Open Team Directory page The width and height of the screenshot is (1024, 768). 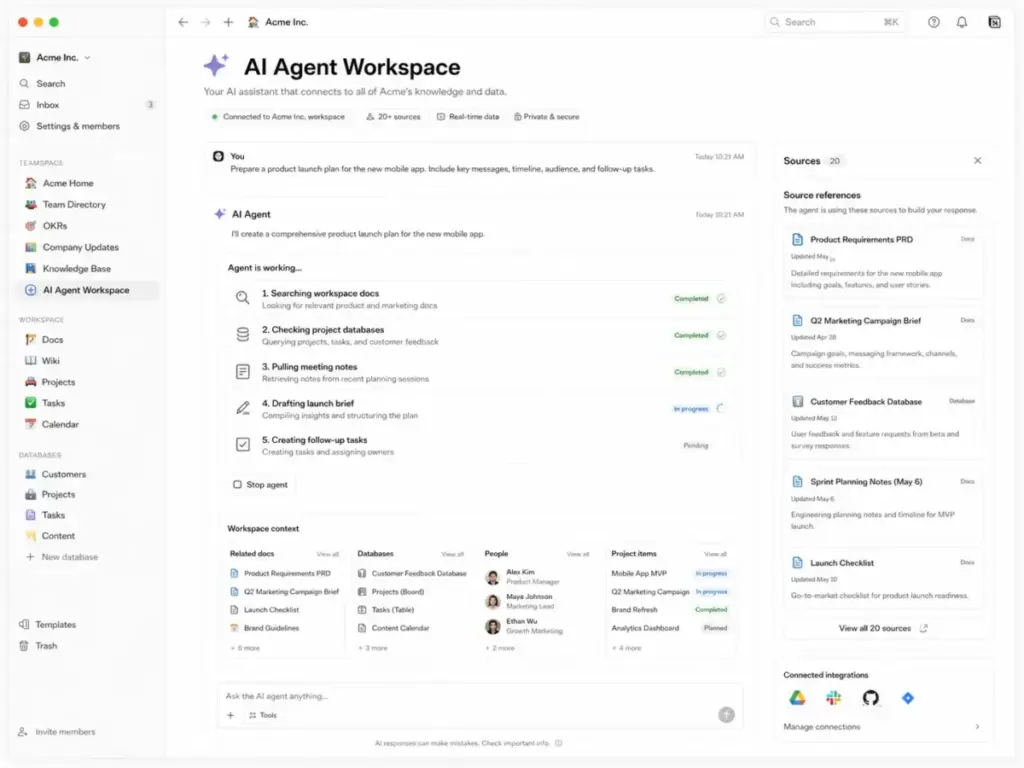tap(66, 204)
